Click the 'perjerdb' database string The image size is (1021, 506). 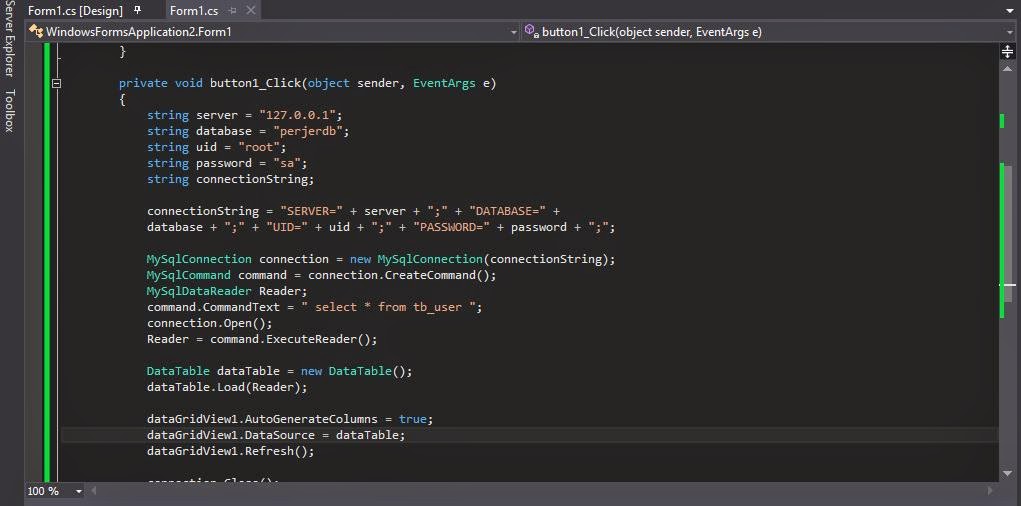pos(308,131)
